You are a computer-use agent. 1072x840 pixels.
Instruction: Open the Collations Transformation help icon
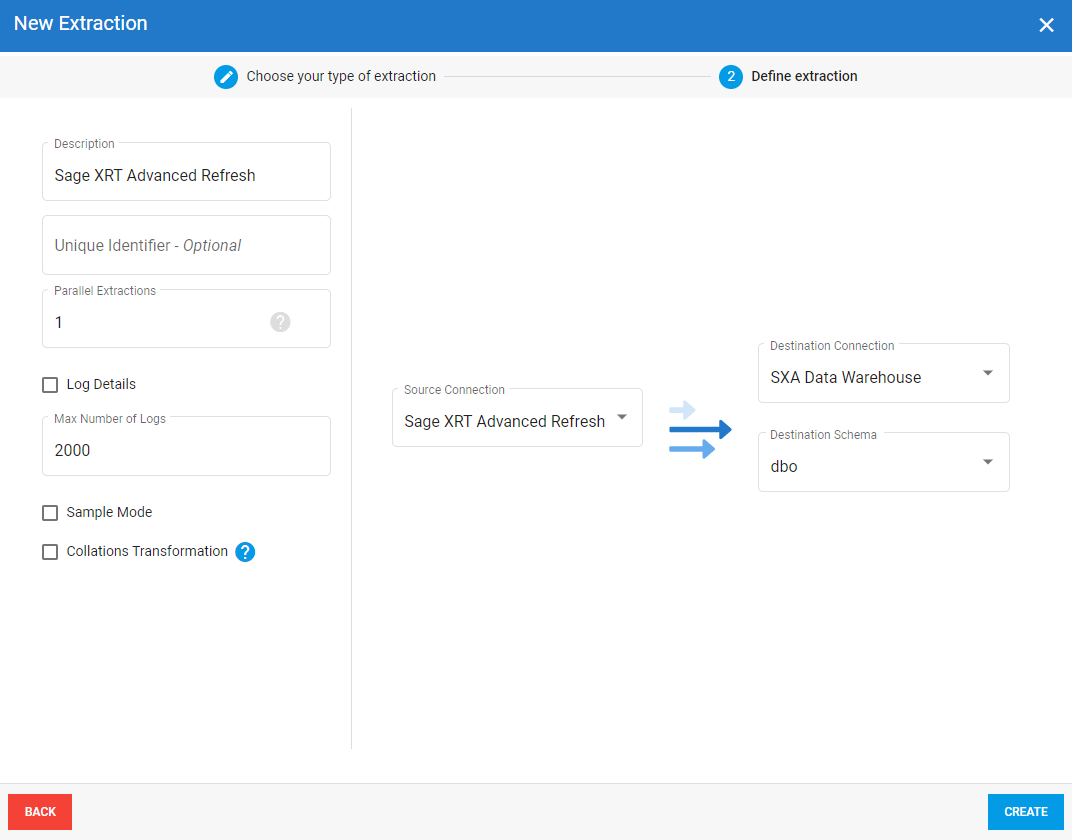coord(245,552)
